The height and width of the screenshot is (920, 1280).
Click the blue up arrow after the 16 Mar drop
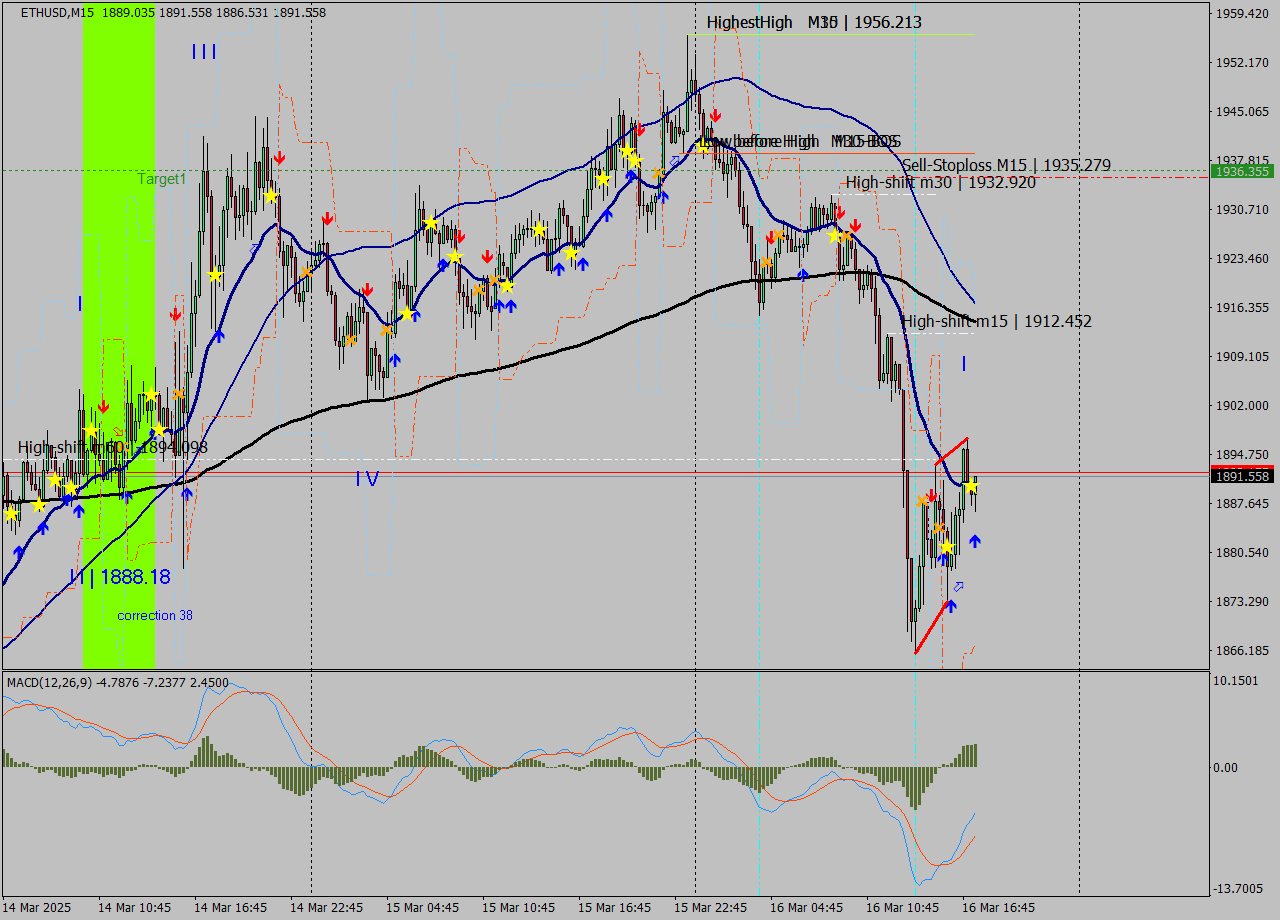(975, 542)
